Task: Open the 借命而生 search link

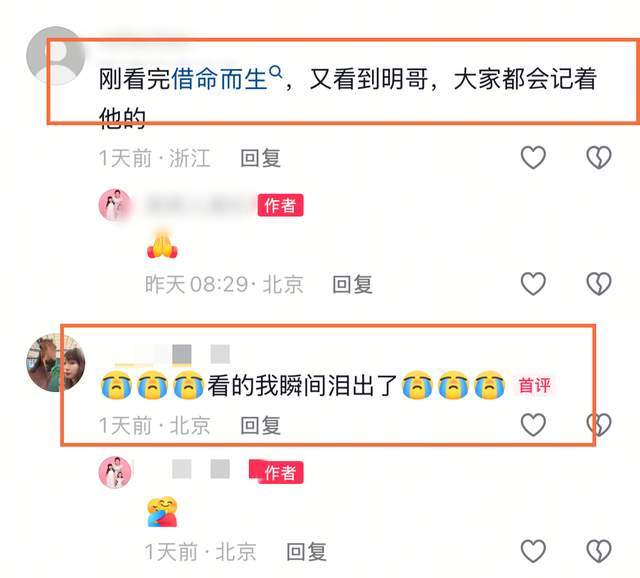Action: pyautogui.click(x=219, y=78)
